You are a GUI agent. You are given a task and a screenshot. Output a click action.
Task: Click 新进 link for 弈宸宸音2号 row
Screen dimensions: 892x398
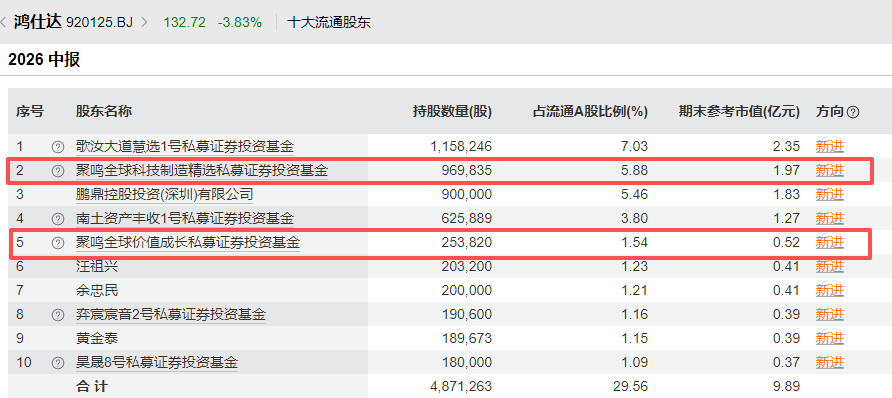point(829,314)
